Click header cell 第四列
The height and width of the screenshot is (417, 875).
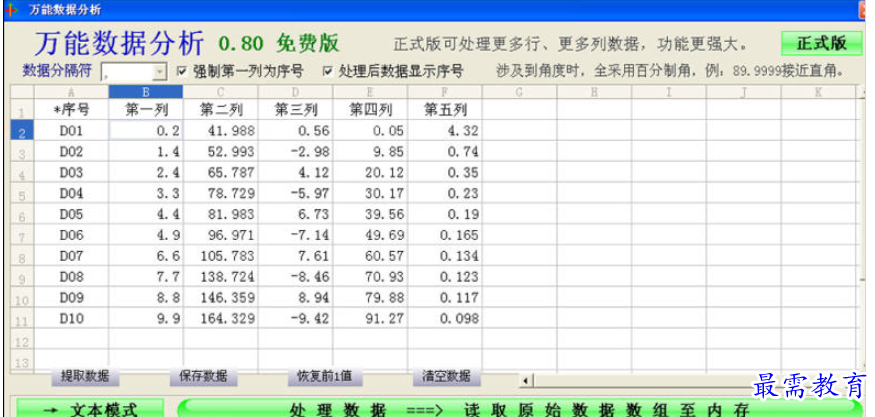tap(370, 109)
